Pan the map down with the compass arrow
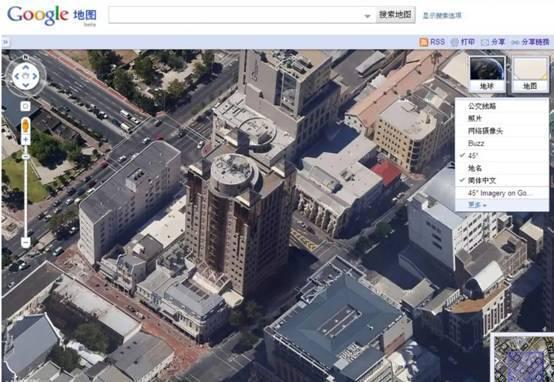This screenshot has height=382, width=554. coord(25,85)
